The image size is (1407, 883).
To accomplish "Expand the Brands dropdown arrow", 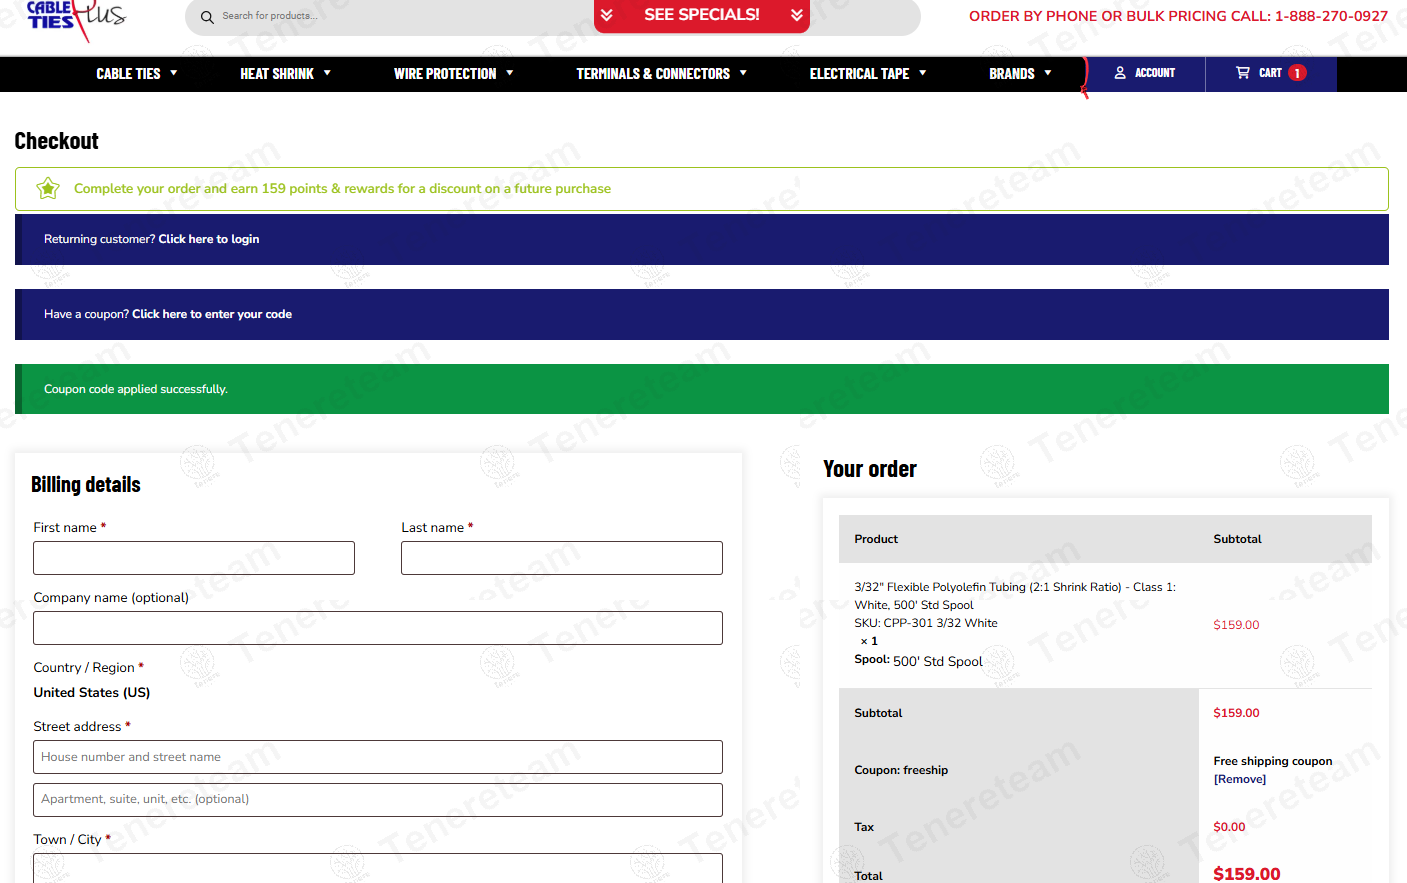I will click(x=1048, y=73).
